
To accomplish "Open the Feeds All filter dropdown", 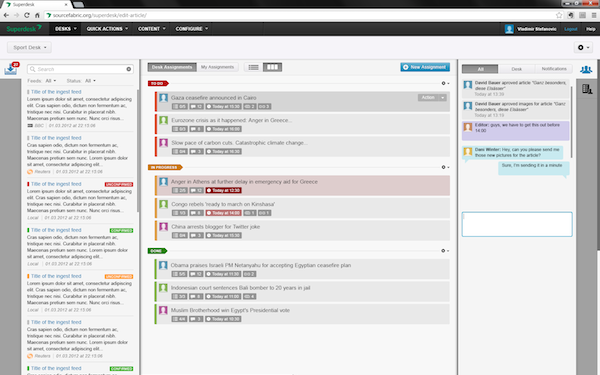I will (x=51, y=81).
